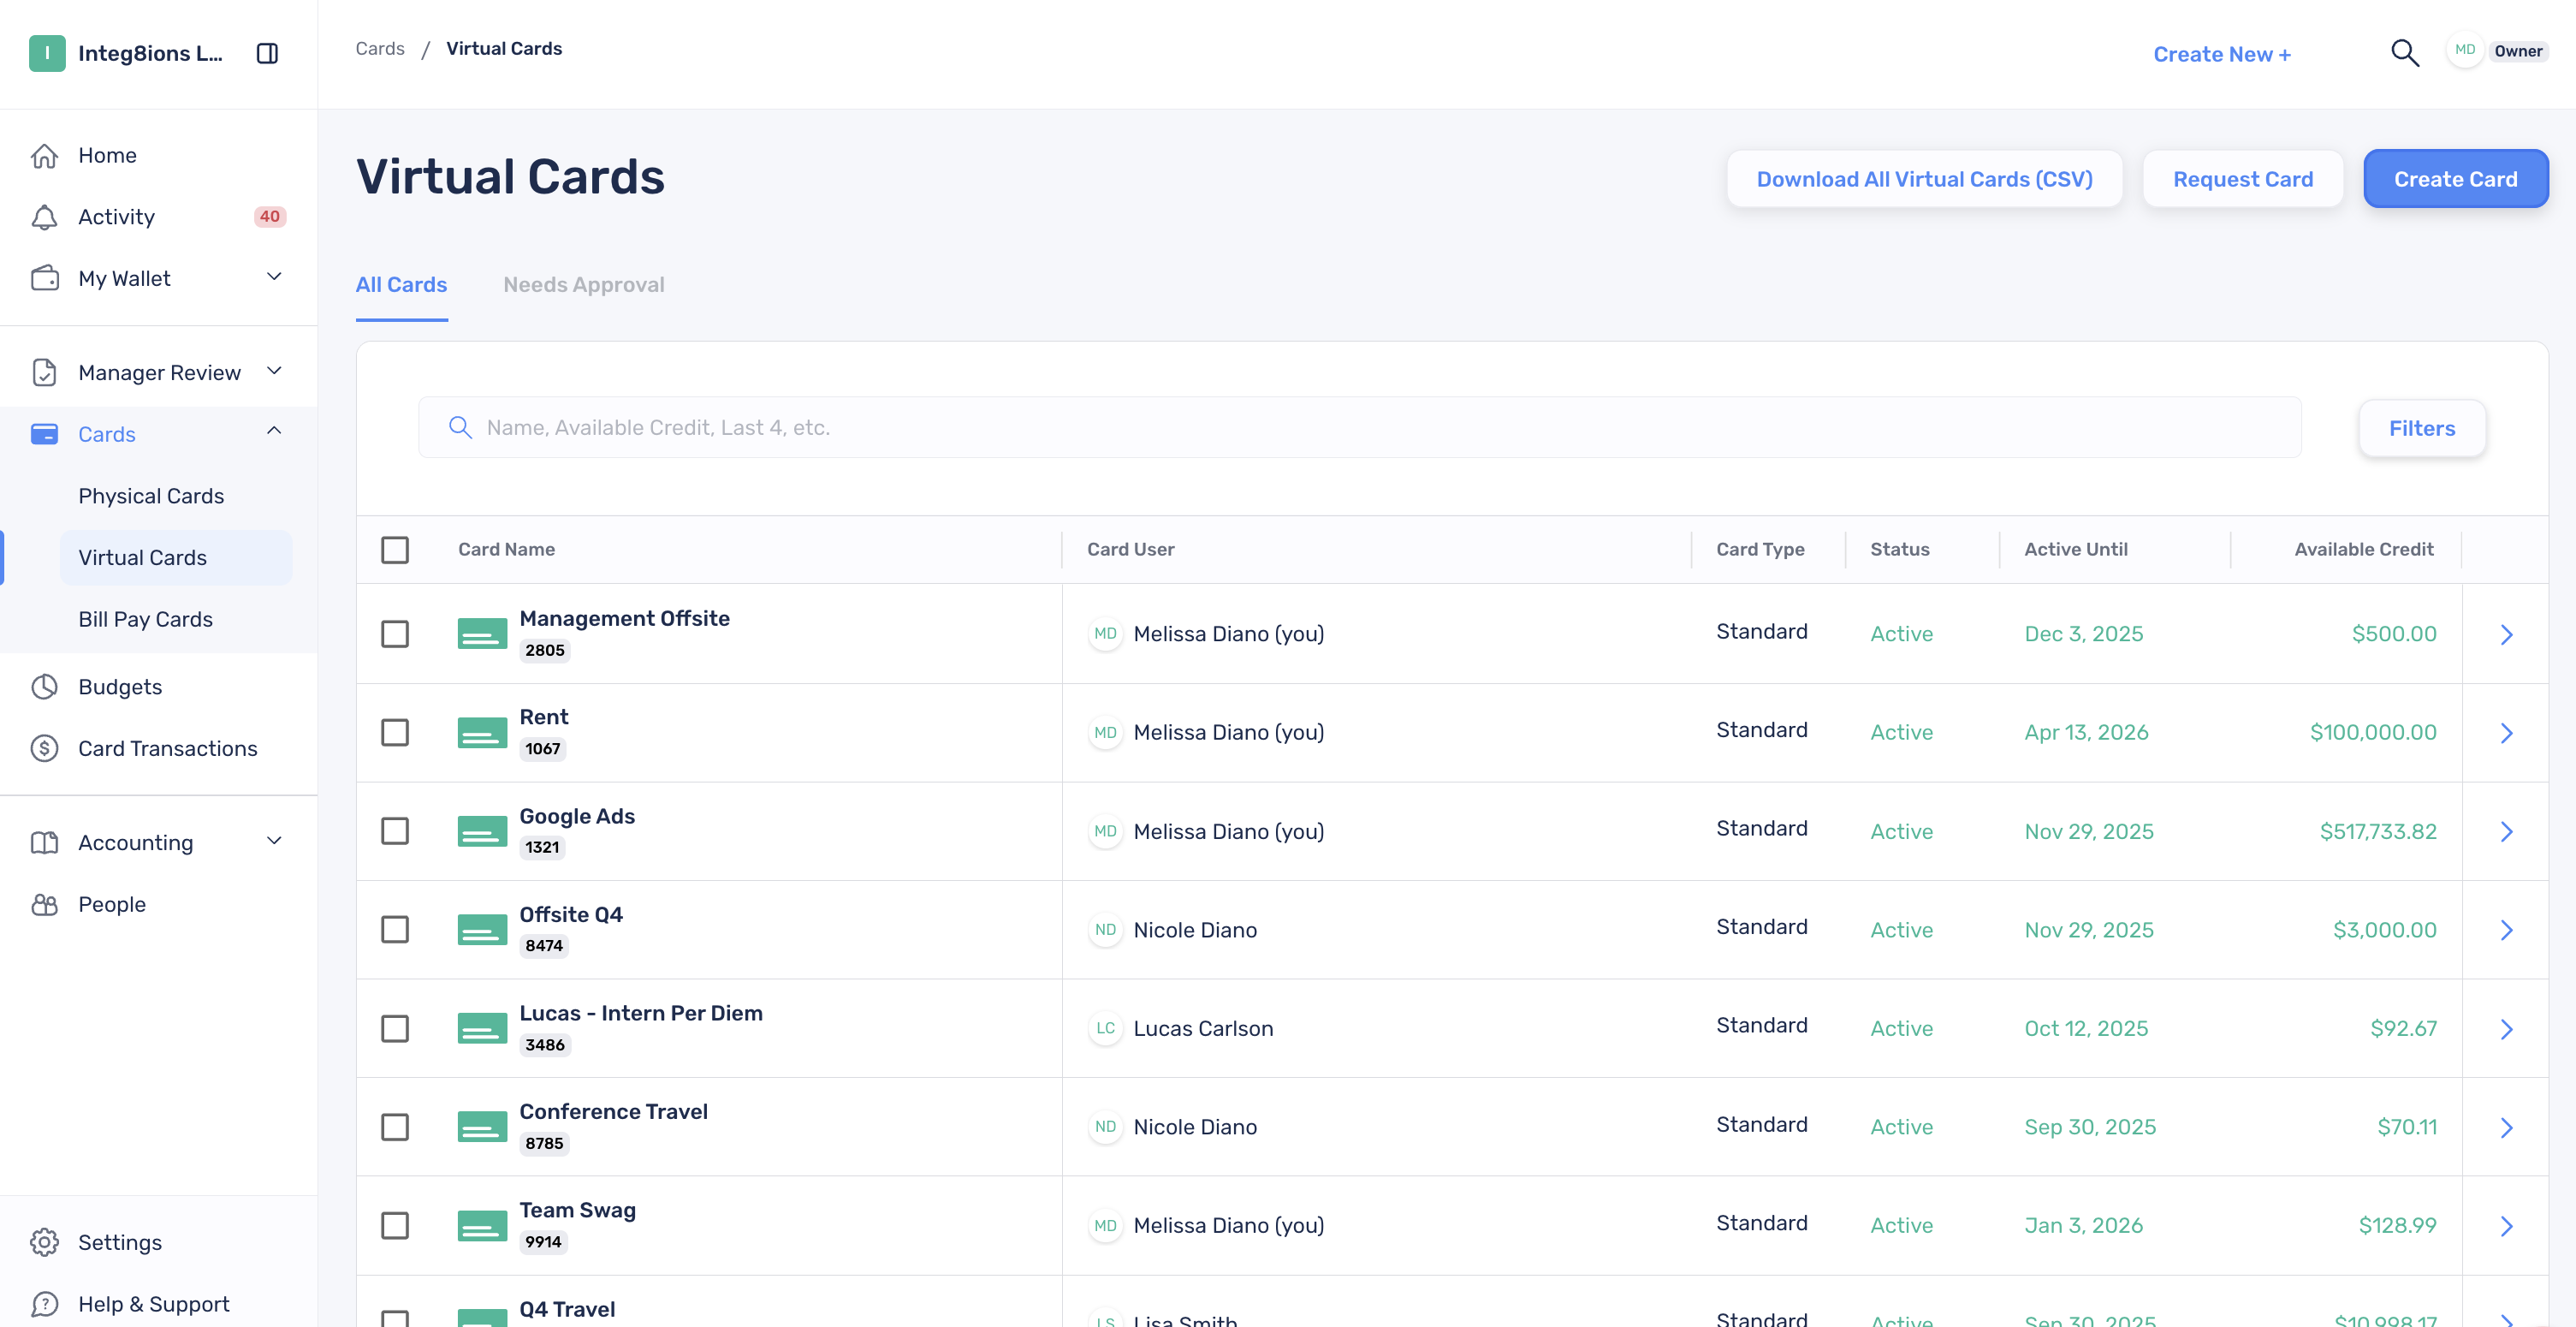This screenshot has height=1327, width=2576.
Task: Collapse the sidebar panel icon
Action: point(267,53)
